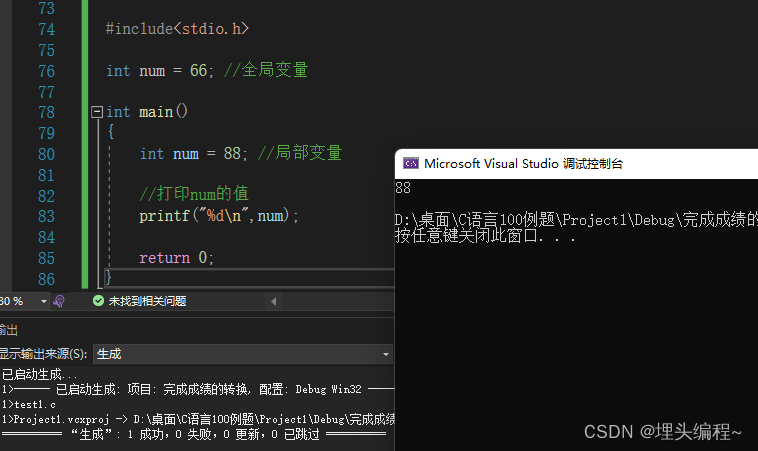The height and width of the screenshot is (451, 758).
Task: Click the '已启动生成...' output line
Action: click(40, 375)
